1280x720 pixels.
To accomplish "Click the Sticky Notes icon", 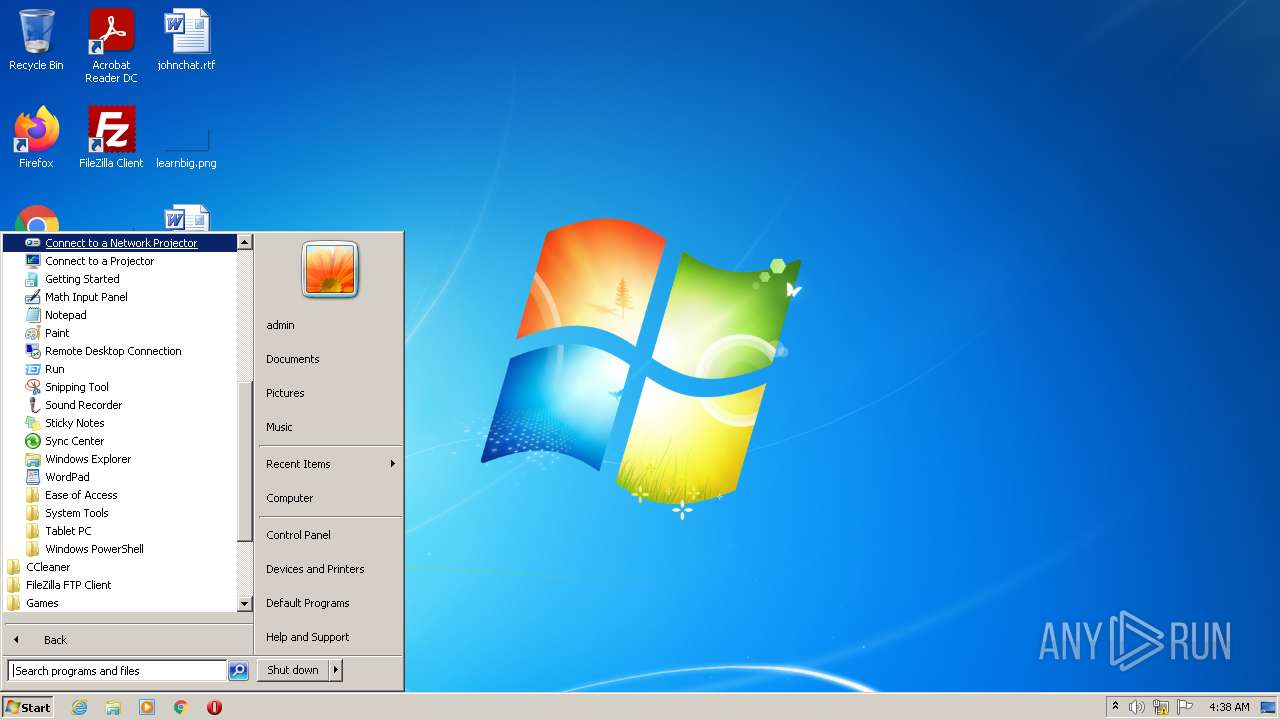I will click(32, 423).
